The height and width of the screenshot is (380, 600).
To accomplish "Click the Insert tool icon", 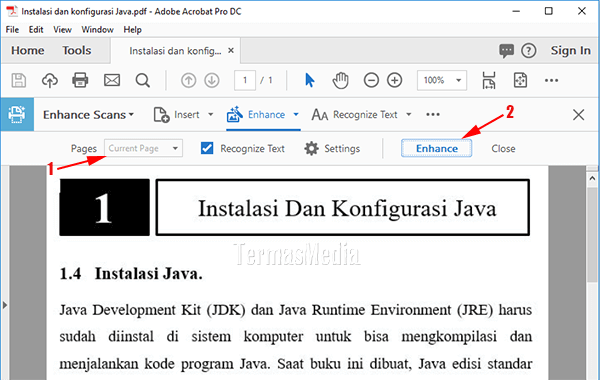I will [161, 114].
